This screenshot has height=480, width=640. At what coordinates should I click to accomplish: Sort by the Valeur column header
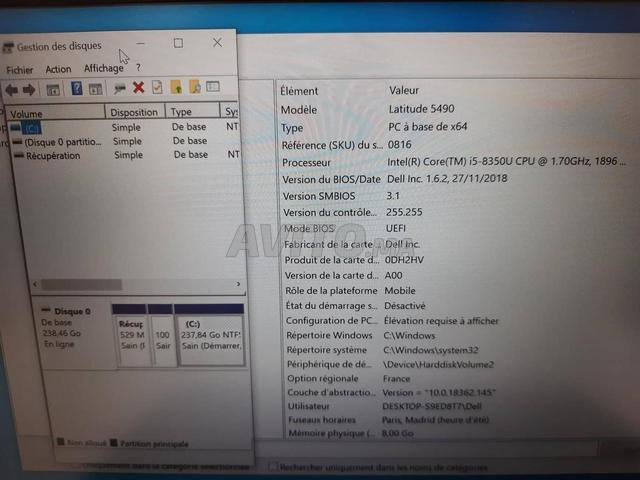(404, 90)
